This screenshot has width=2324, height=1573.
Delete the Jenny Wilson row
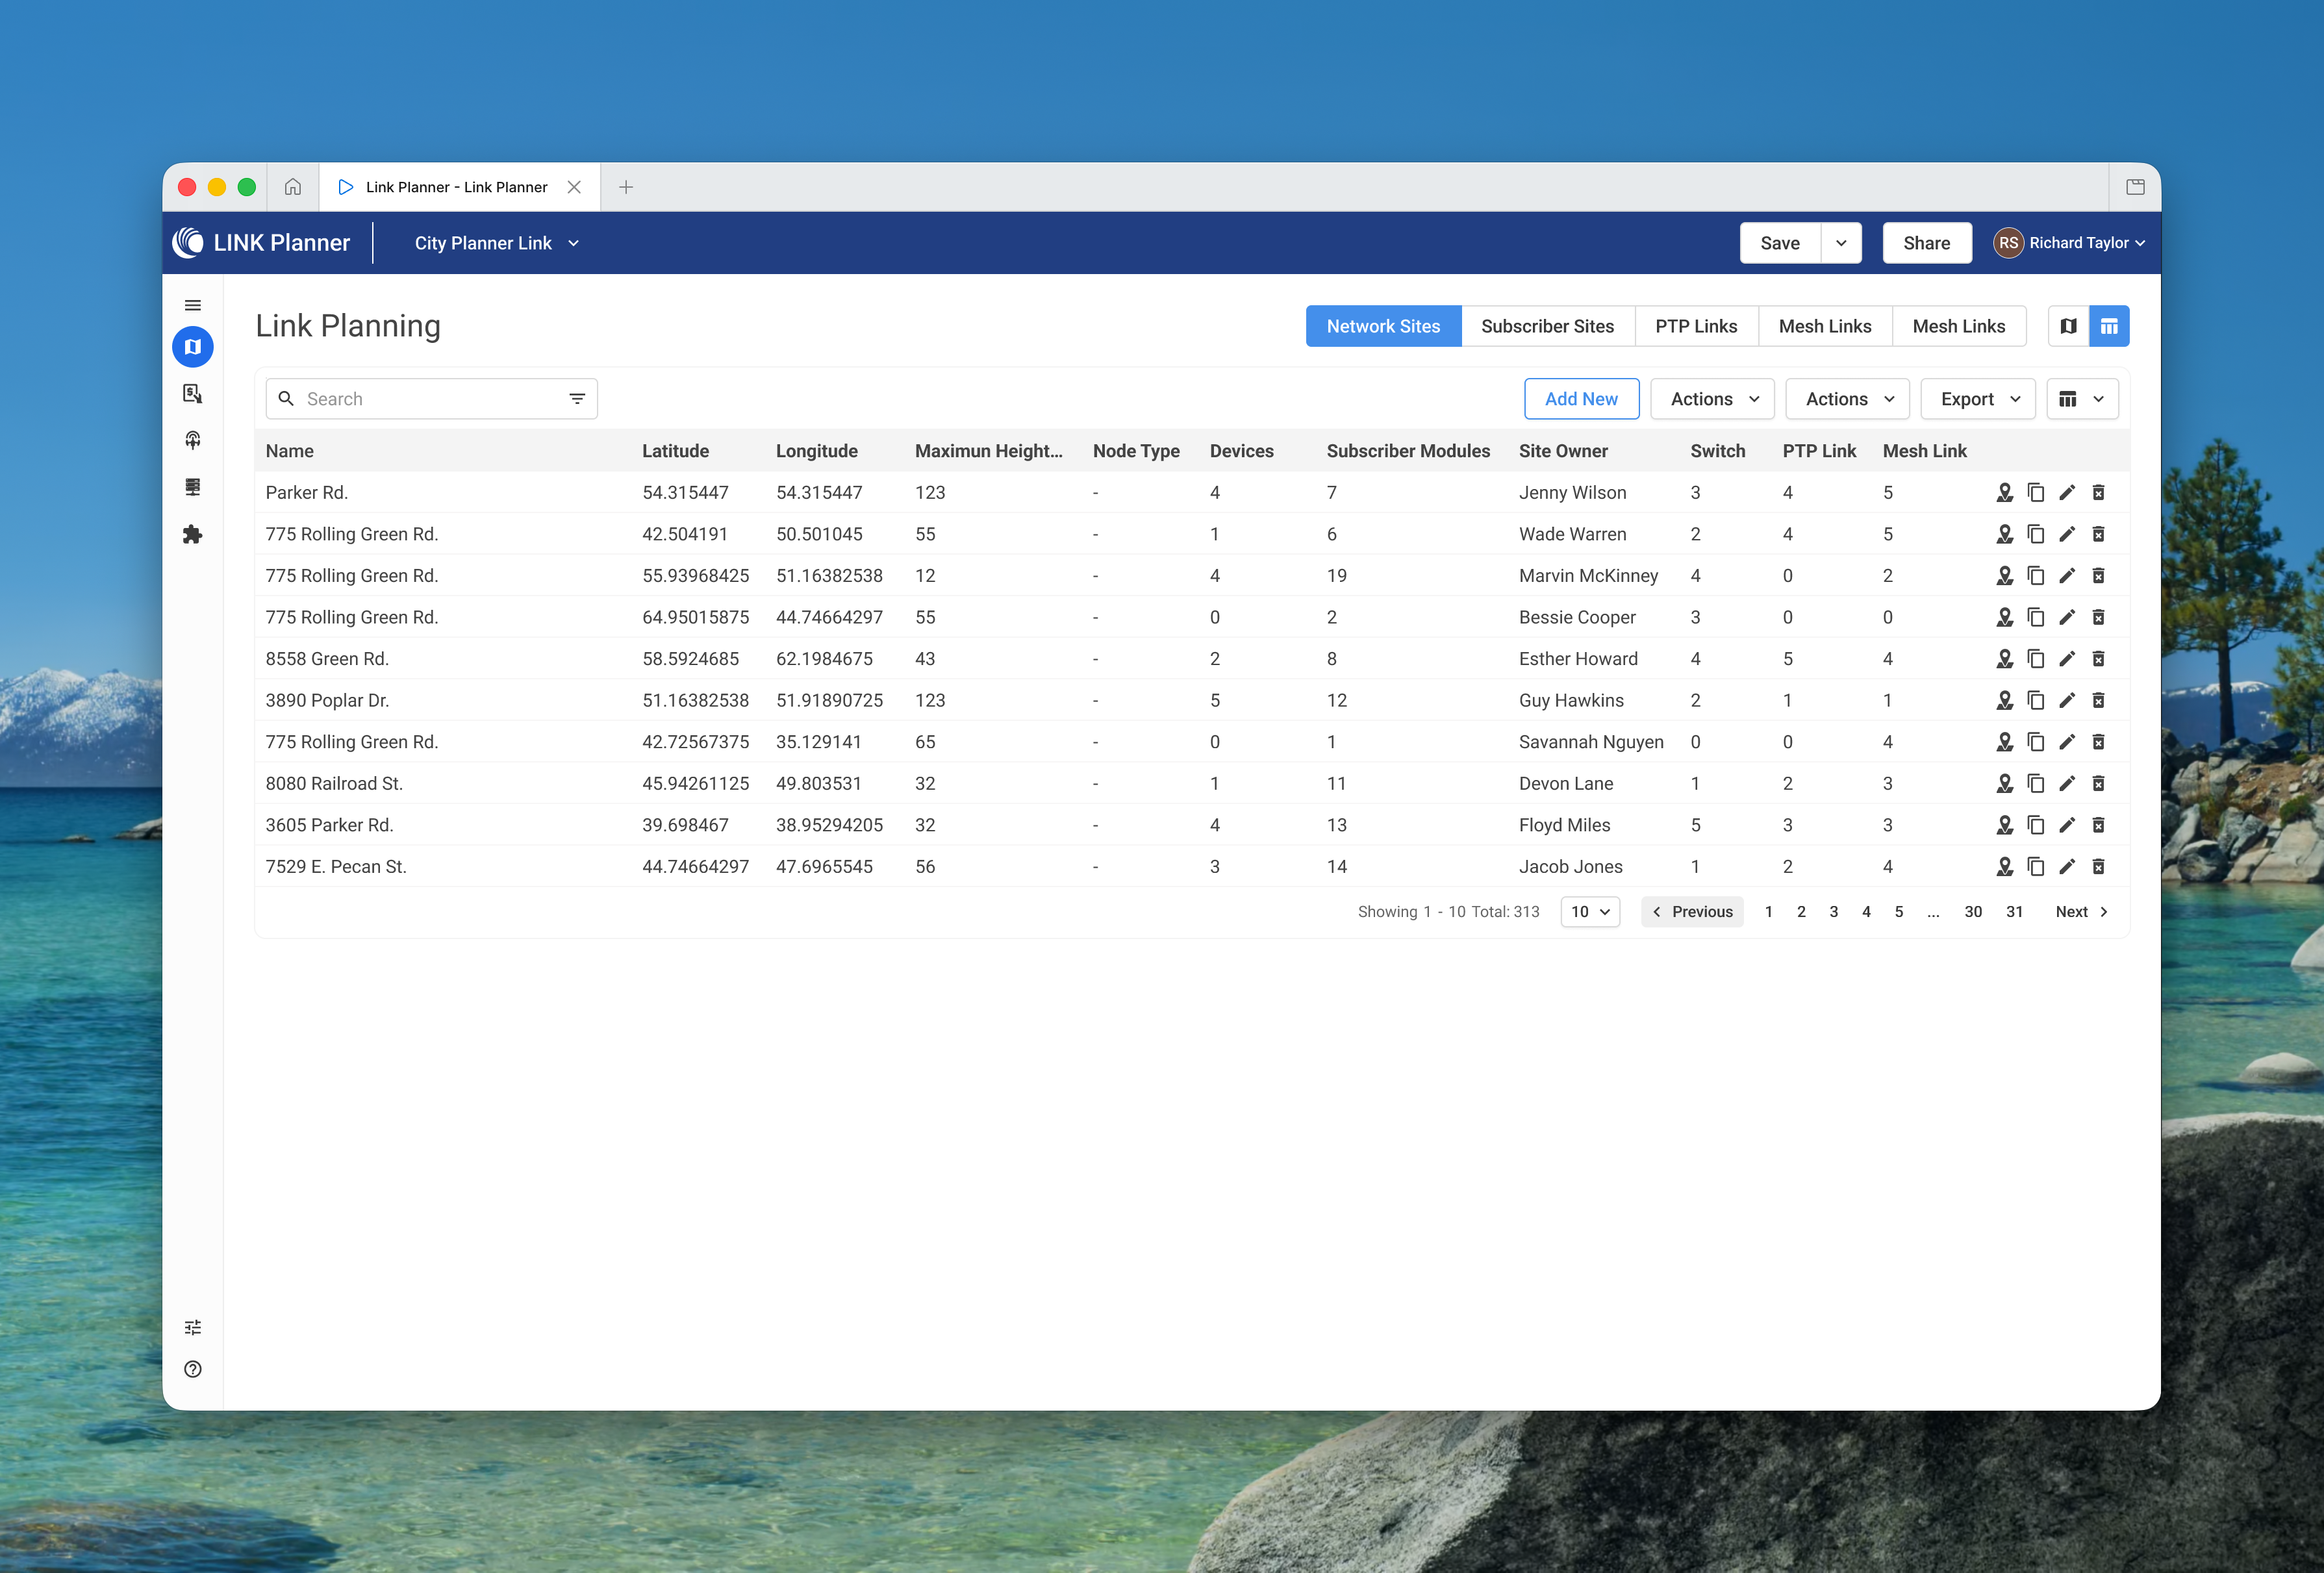(x=2099, y=492)
